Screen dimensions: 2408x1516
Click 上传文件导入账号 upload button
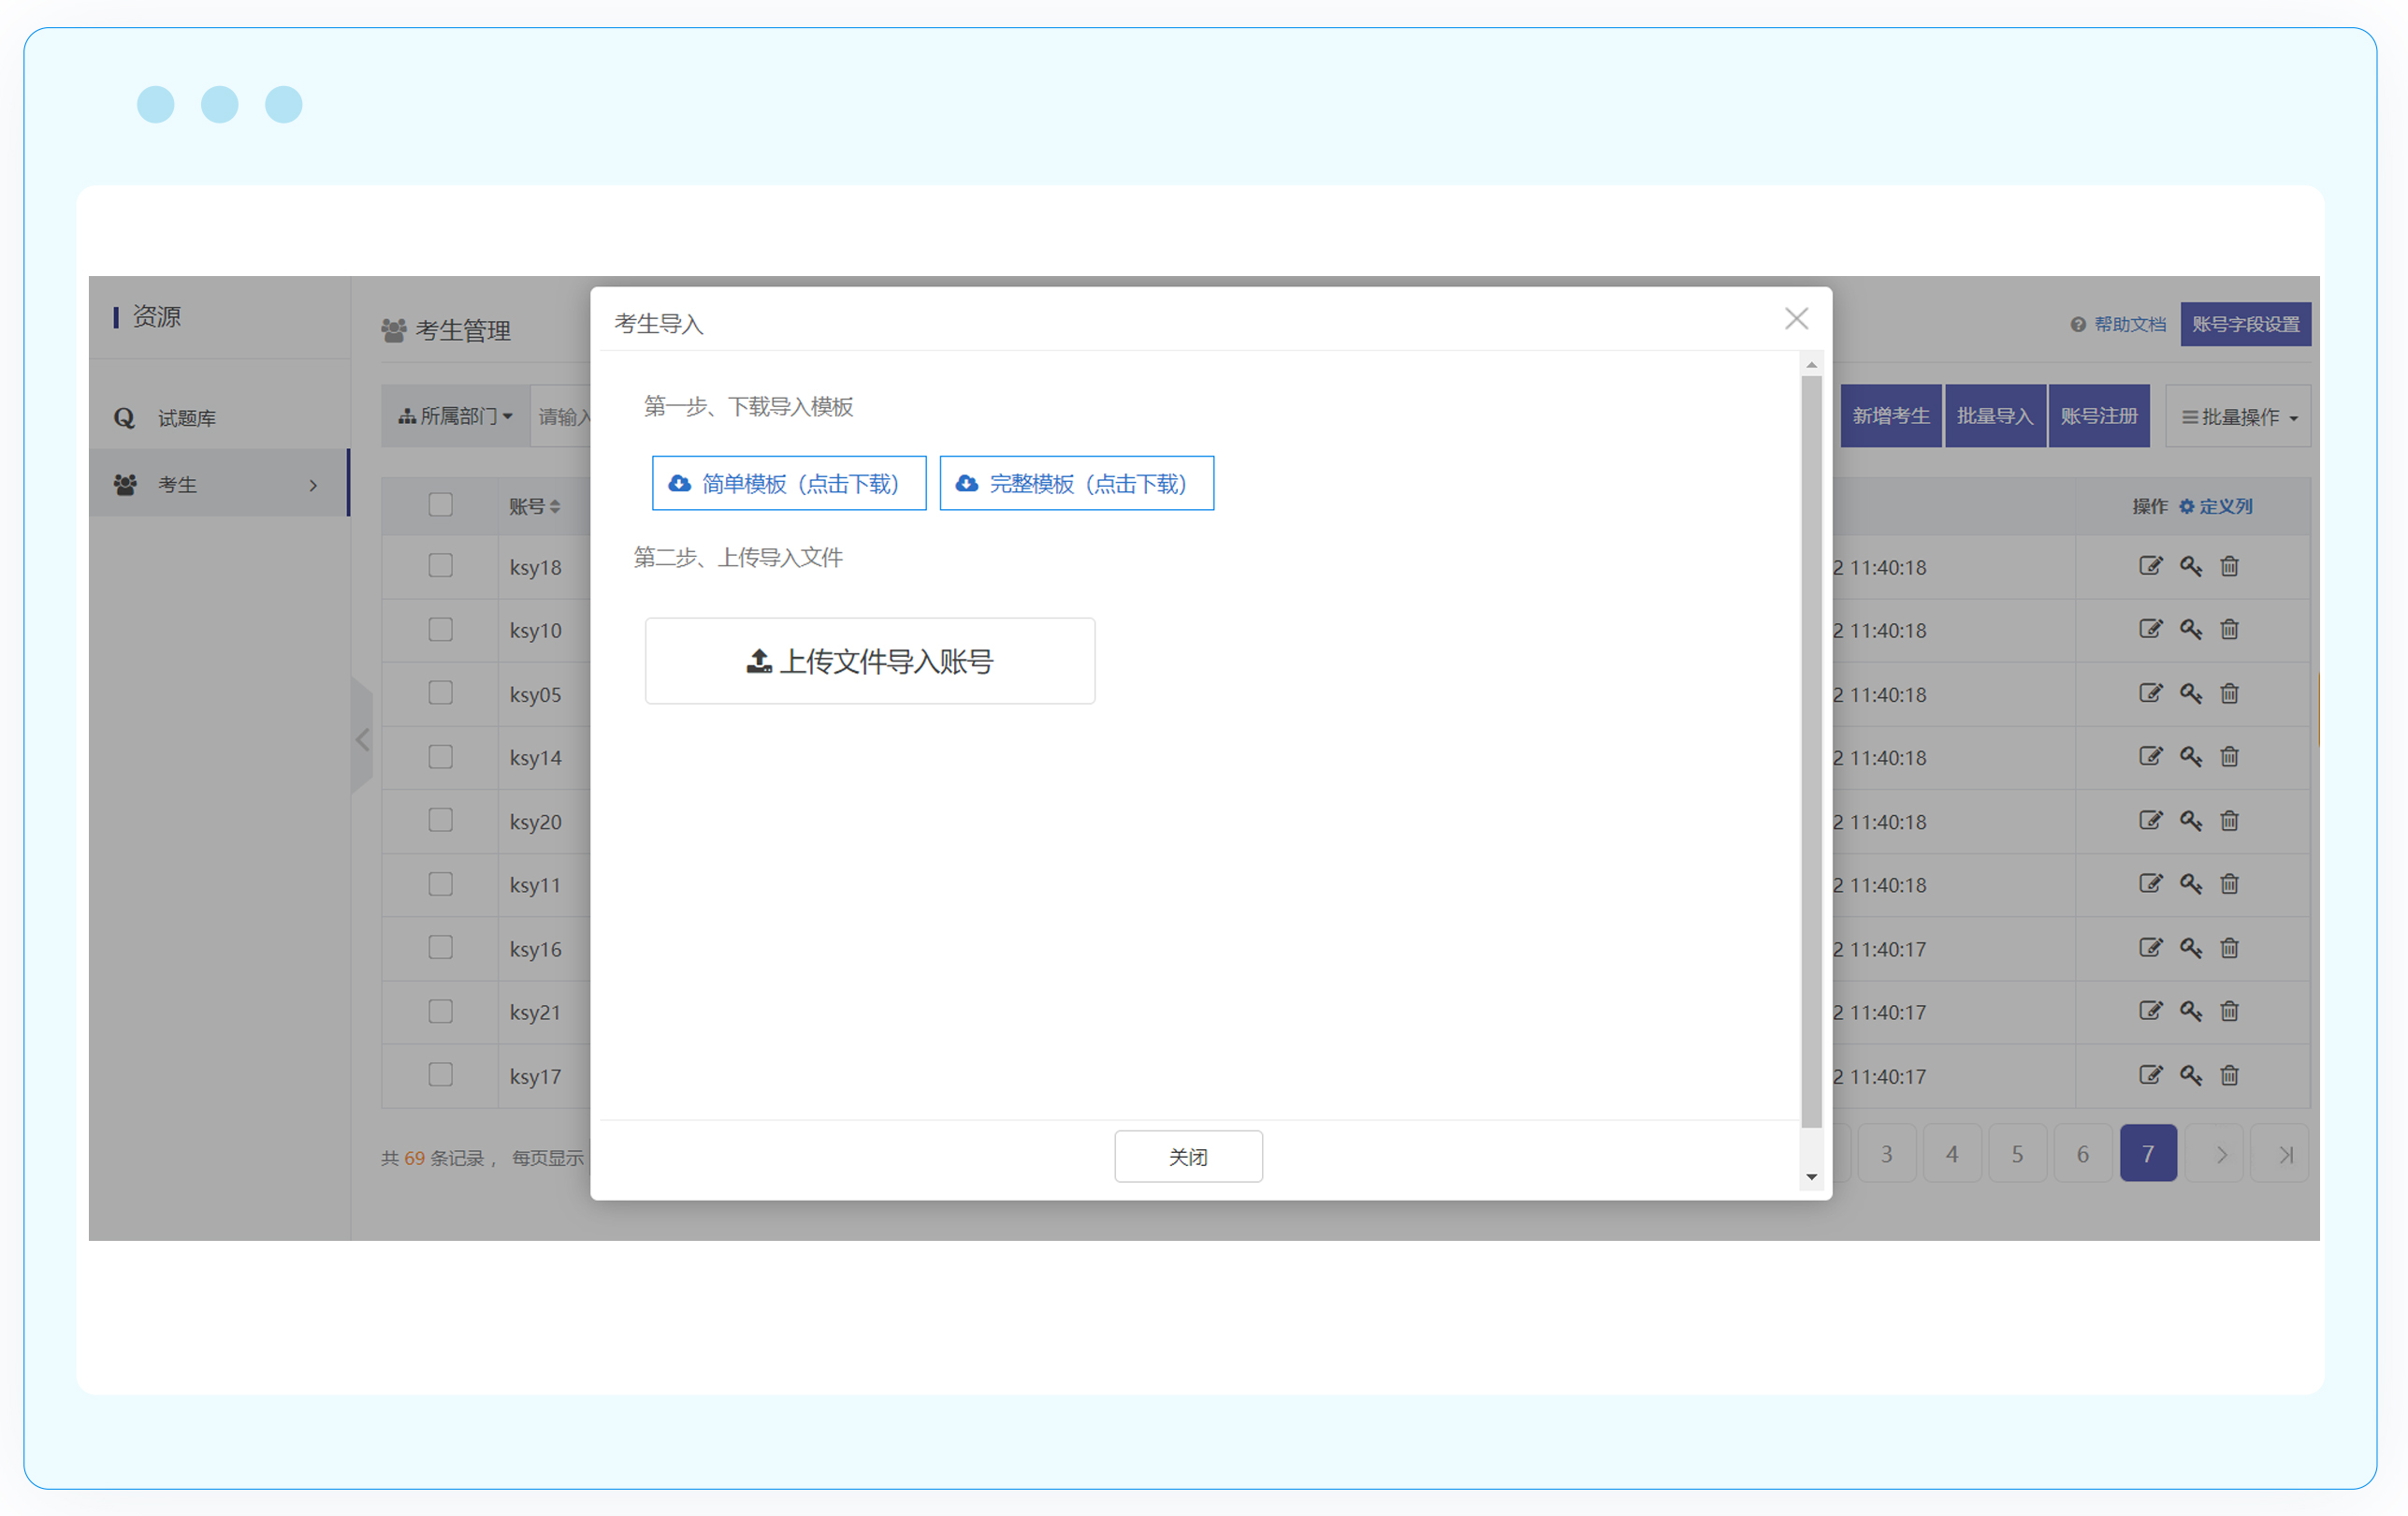[x=869, y=661]
